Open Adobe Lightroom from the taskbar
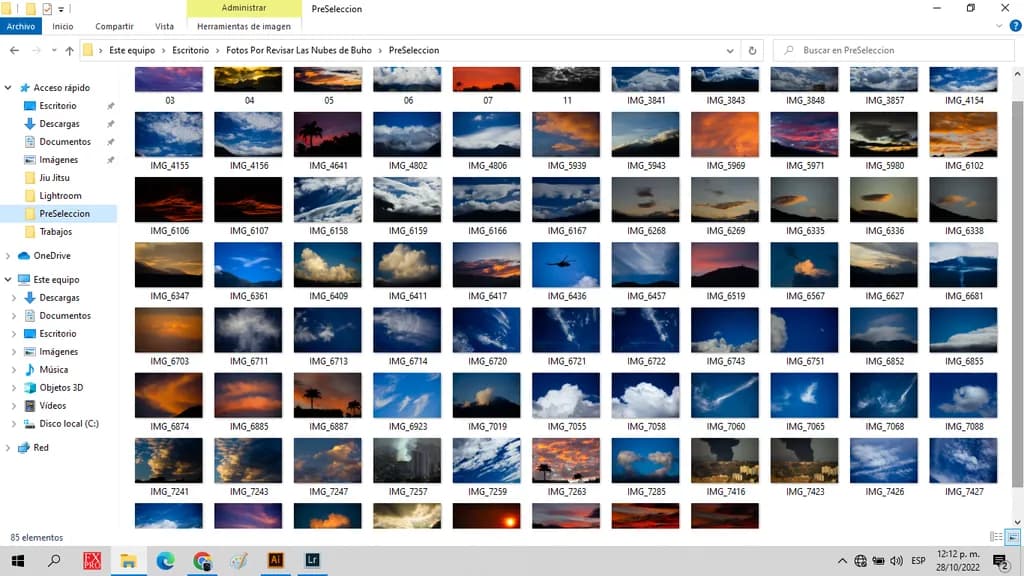 (312, 560)
